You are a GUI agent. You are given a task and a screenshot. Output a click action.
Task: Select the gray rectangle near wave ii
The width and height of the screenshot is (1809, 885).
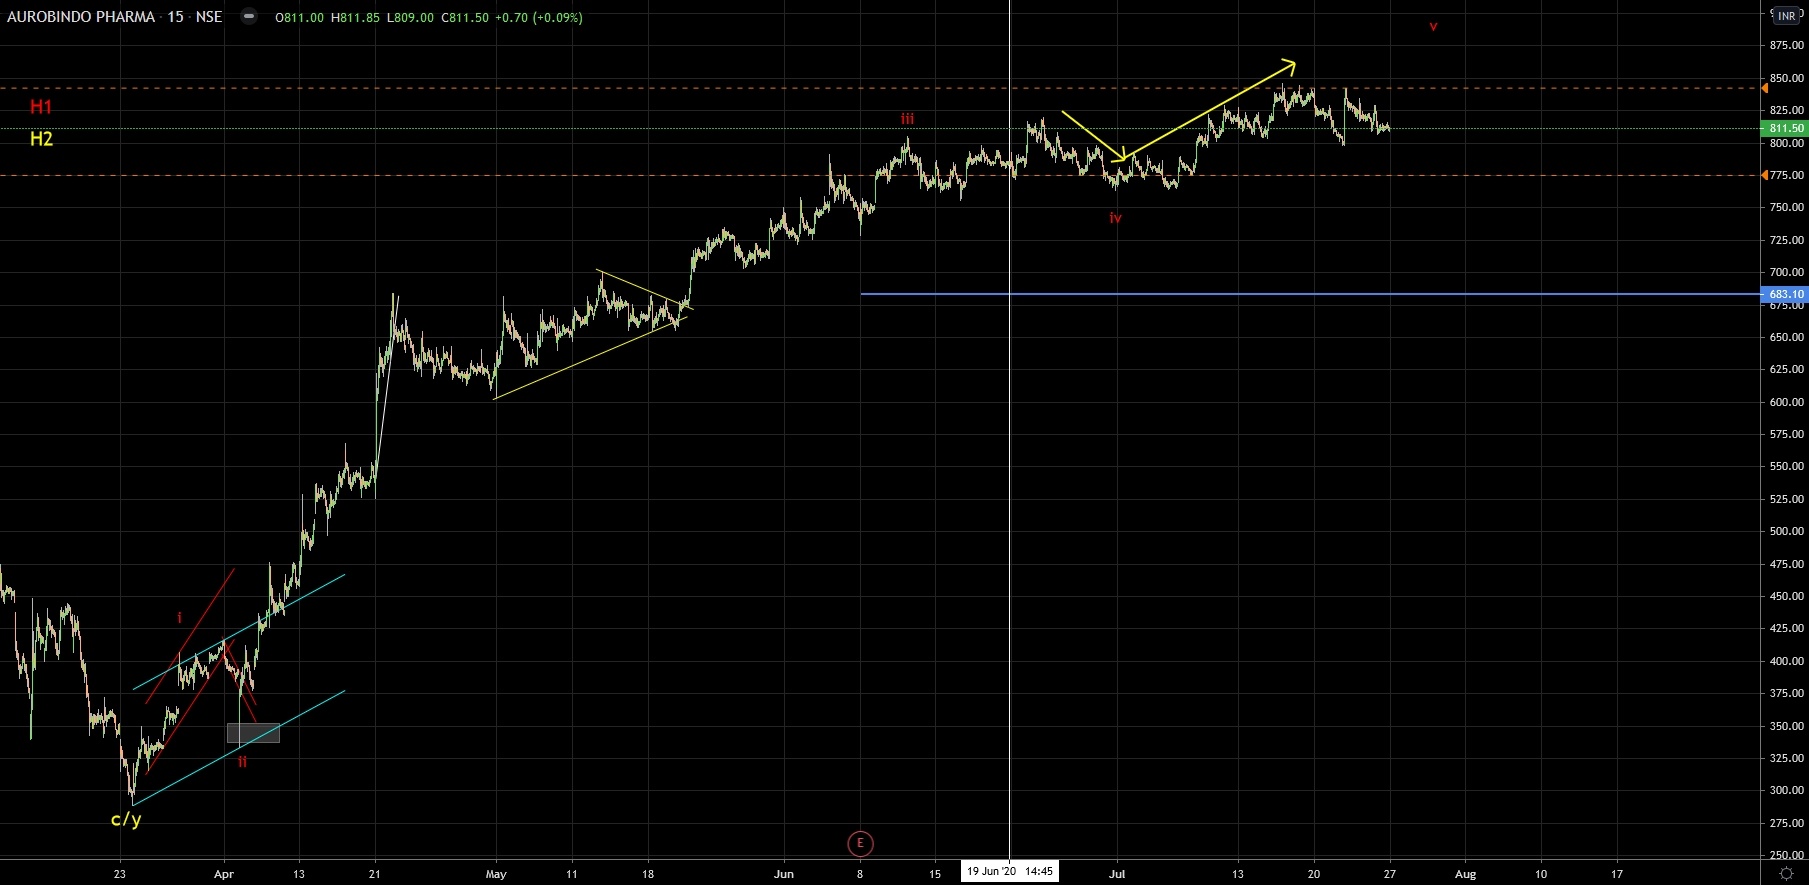[253, 733]
